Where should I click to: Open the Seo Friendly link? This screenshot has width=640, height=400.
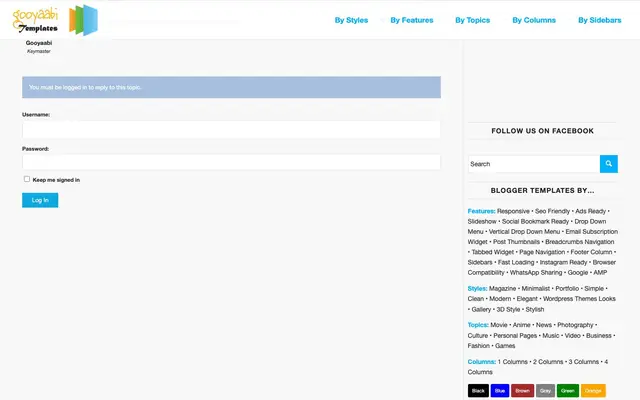[552, 211]
